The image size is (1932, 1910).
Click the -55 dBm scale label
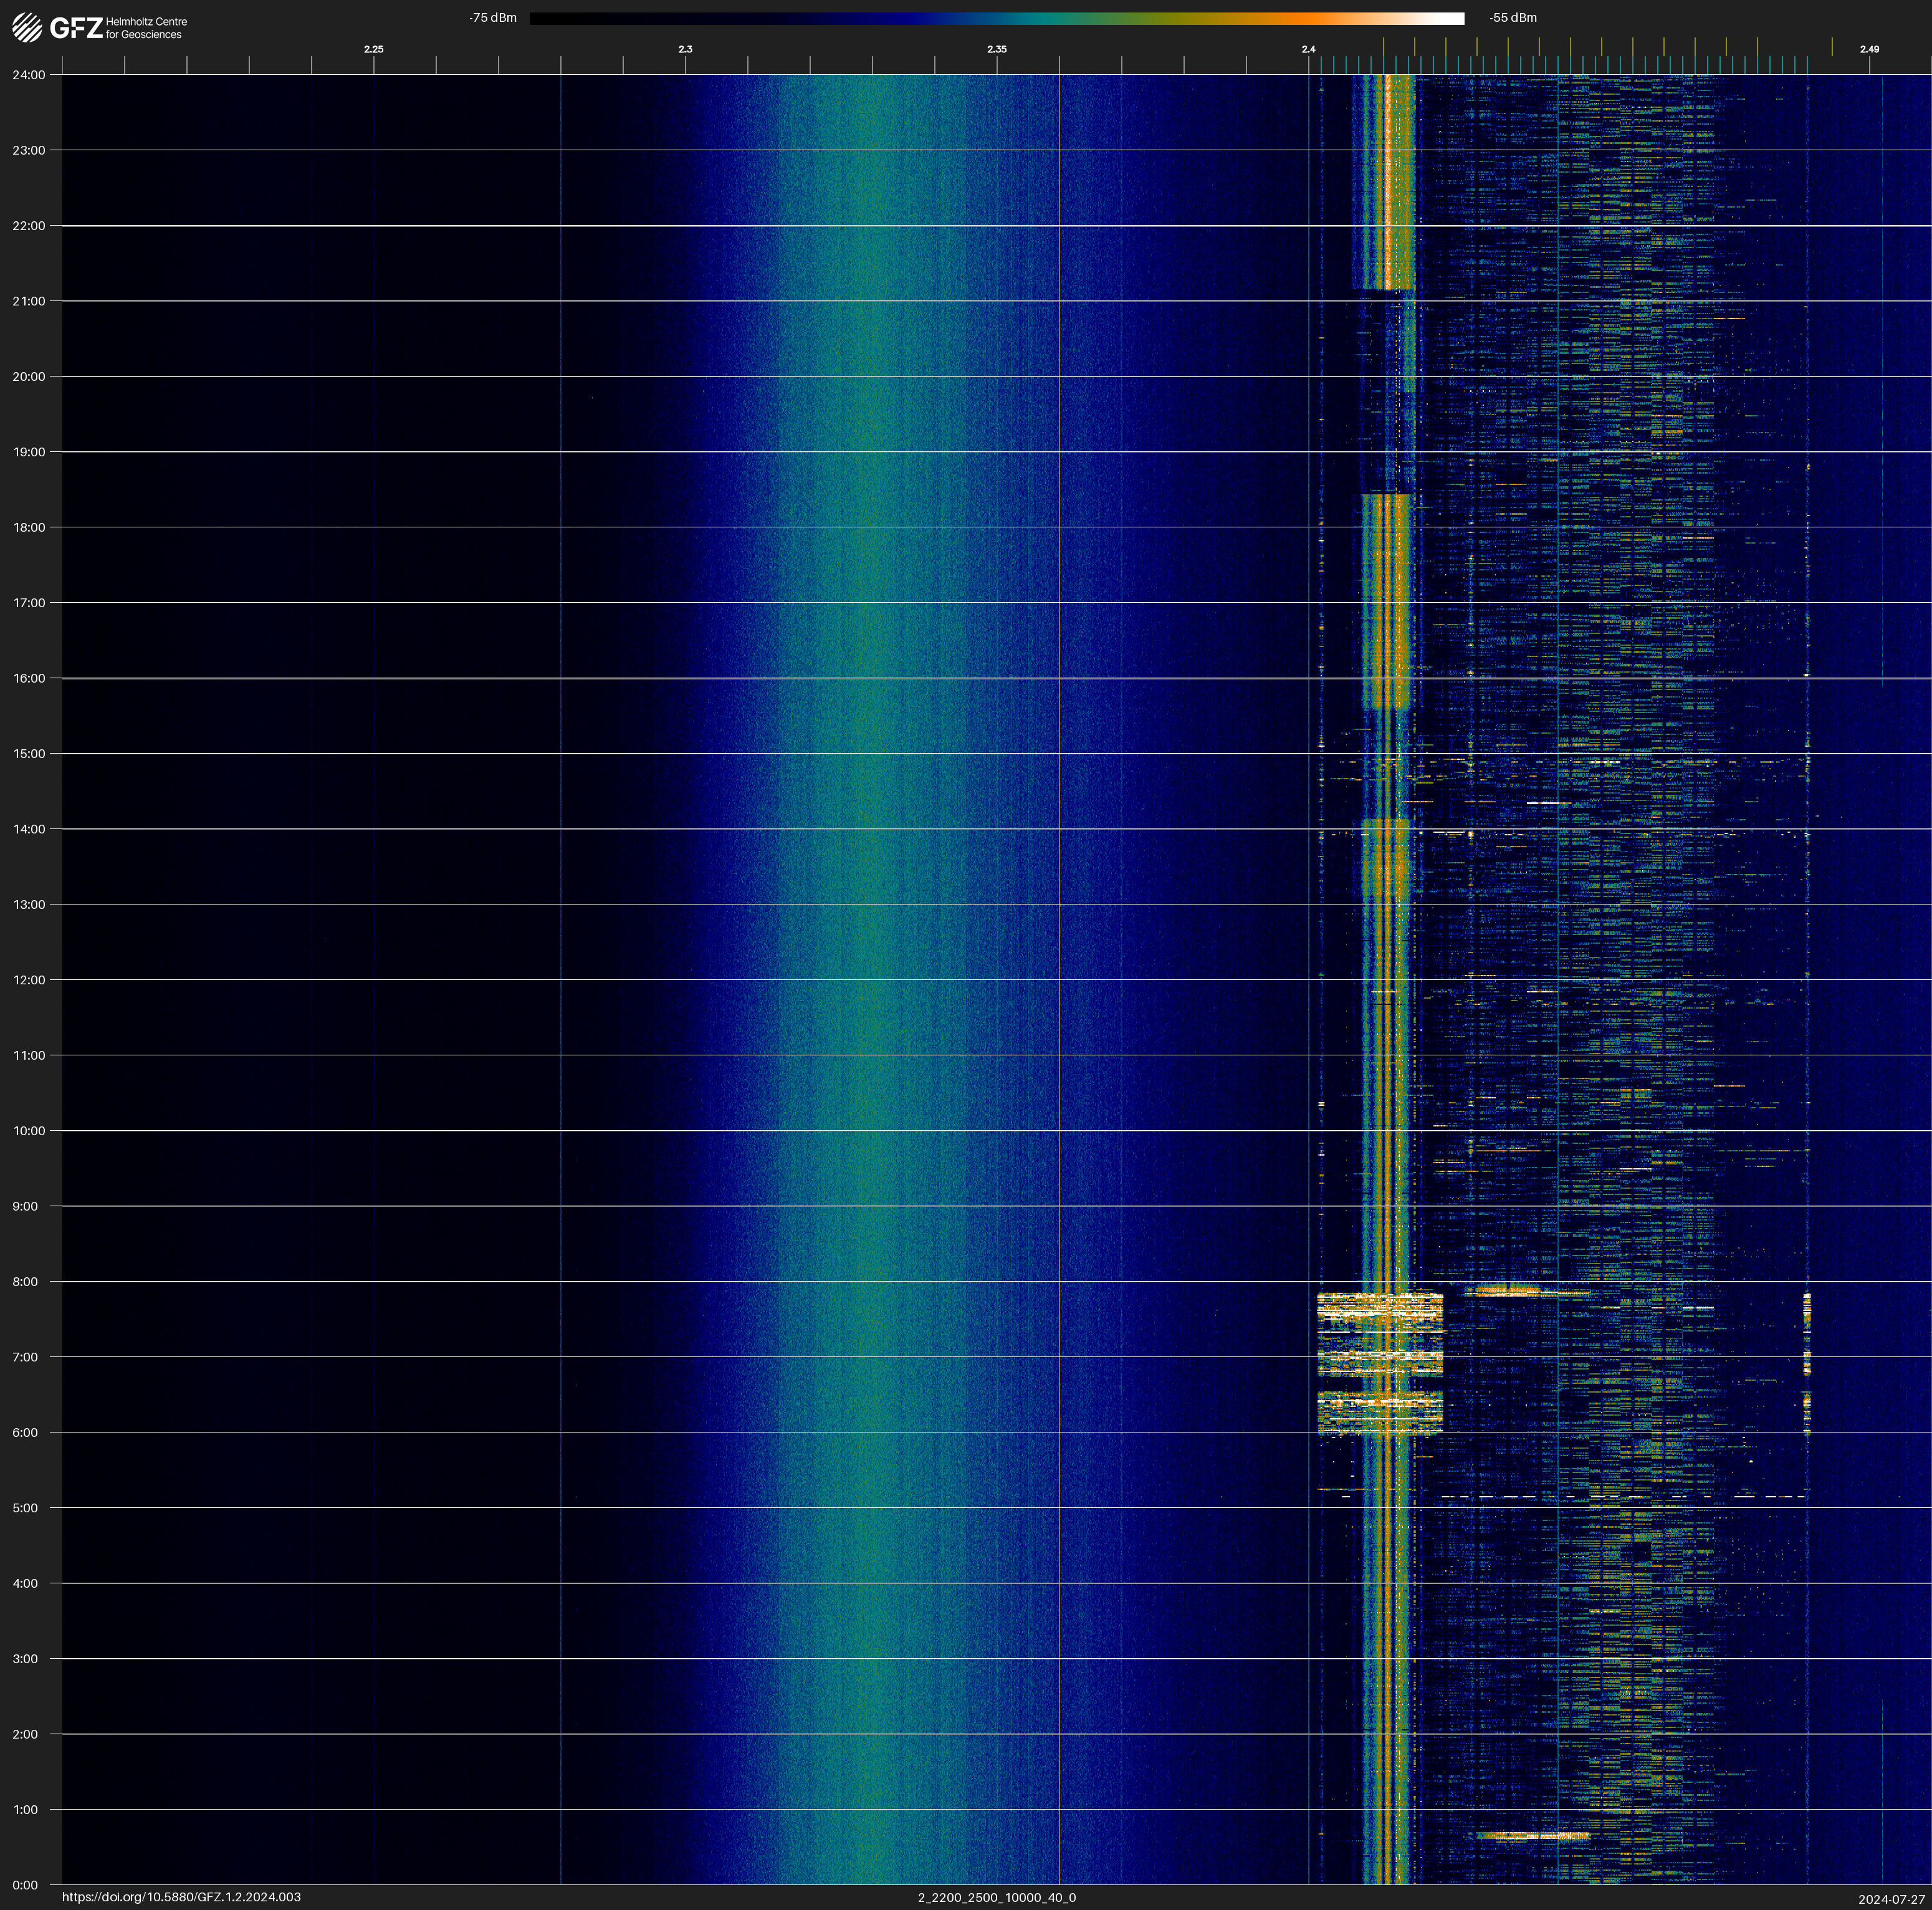coord(1512,18)
